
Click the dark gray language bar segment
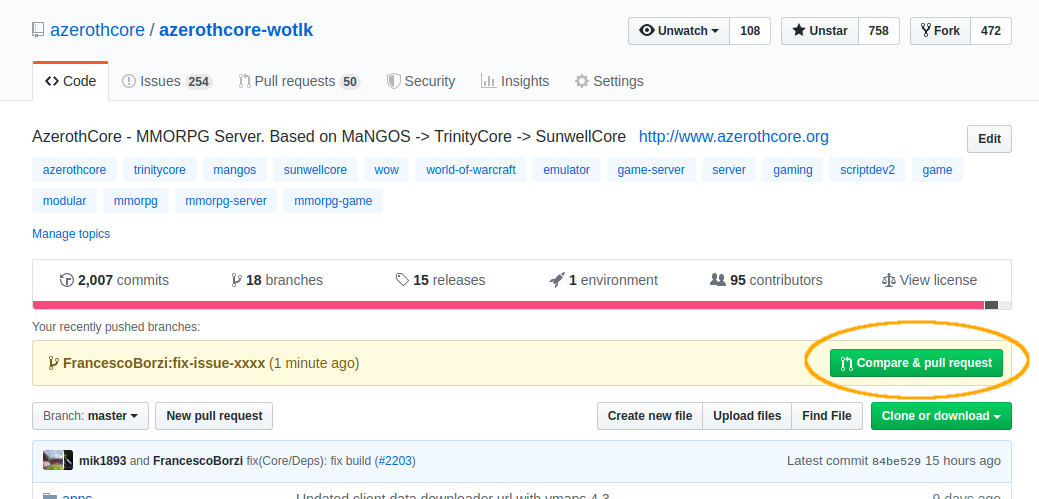991,305
